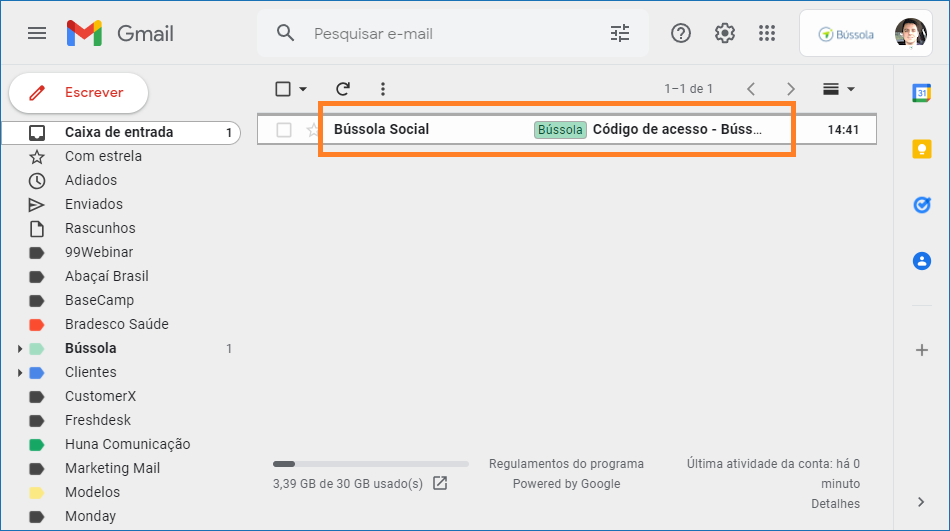Click the storage usage progress bar
The height and width of the screenshot is (531, 950).
tap(371, 464)
